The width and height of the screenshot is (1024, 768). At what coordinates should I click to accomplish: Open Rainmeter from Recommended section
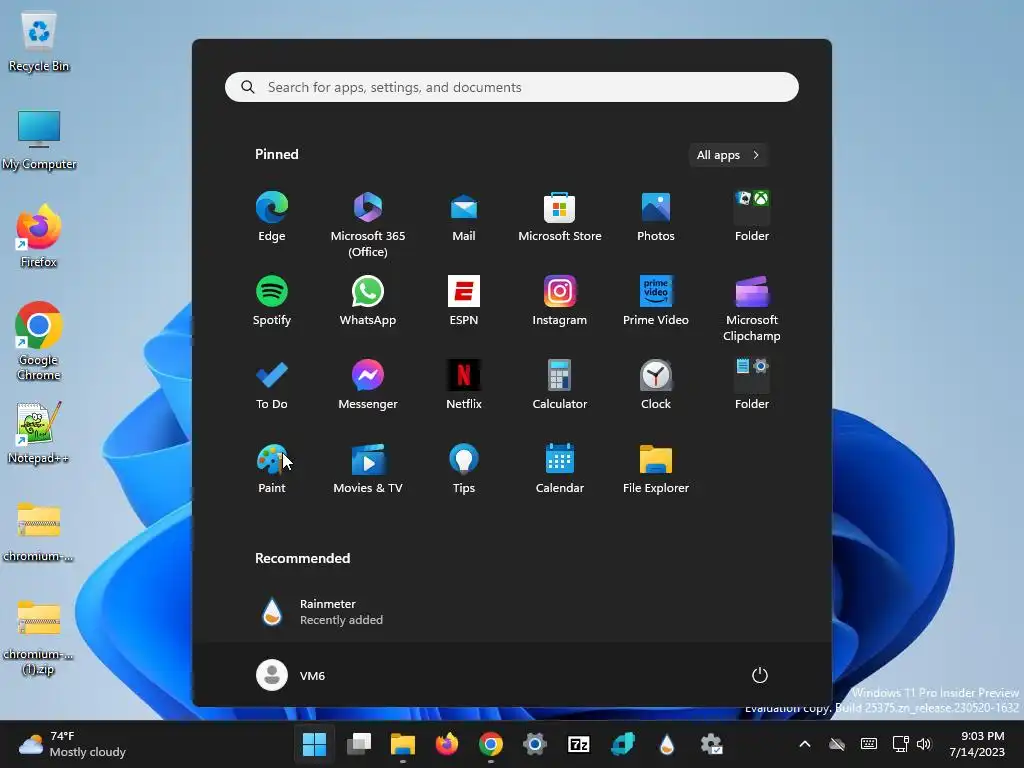pos(323,612)
